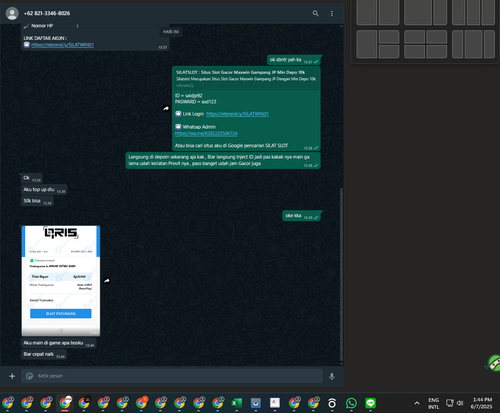Open search in the WhatsApp chat header
Image resolution: width=500 pixels, height=413 pixels.
[x=315, y=13]
